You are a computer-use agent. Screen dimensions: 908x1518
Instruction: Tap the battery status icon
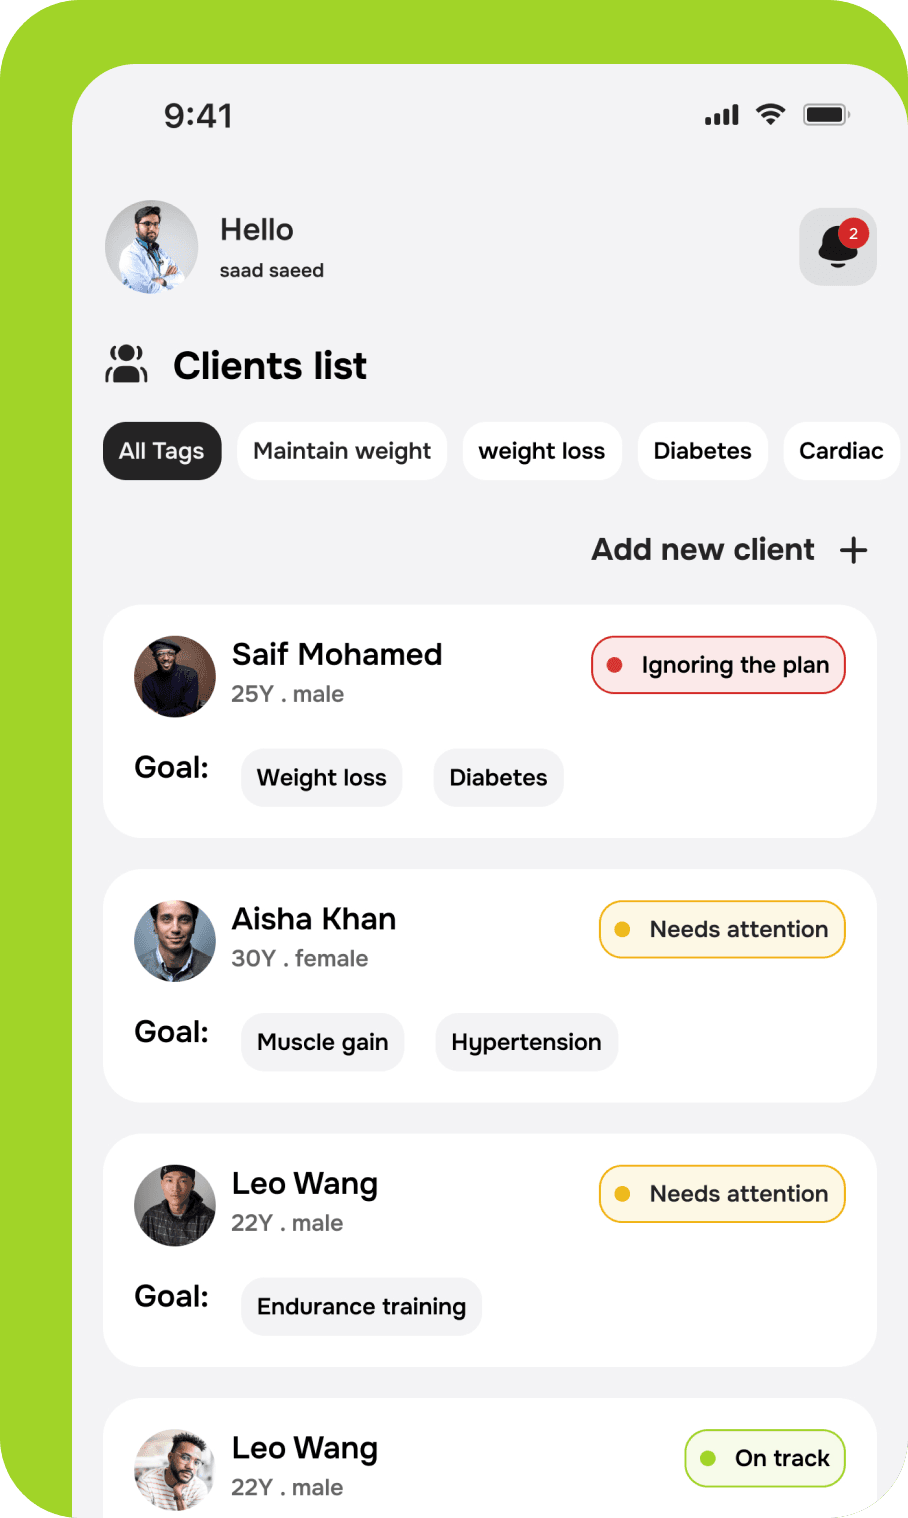826,115
